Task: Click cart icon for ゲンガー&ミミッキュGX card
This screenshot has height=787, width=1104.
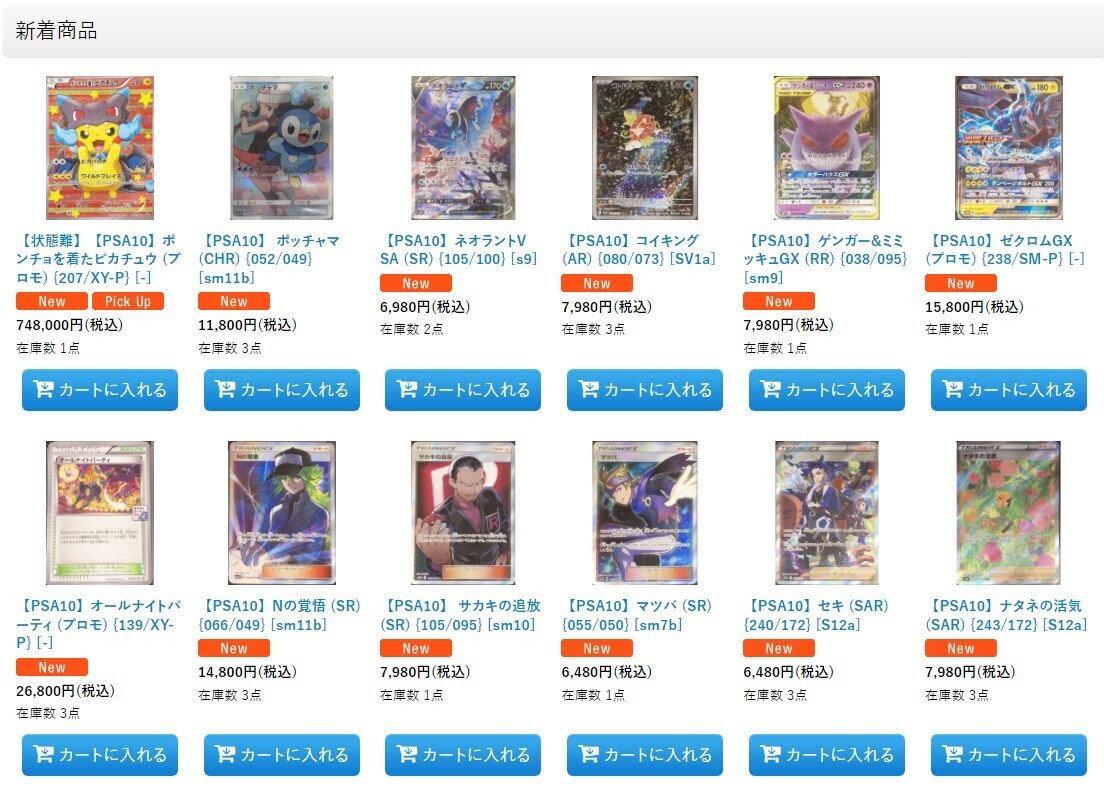Action: 771,389
